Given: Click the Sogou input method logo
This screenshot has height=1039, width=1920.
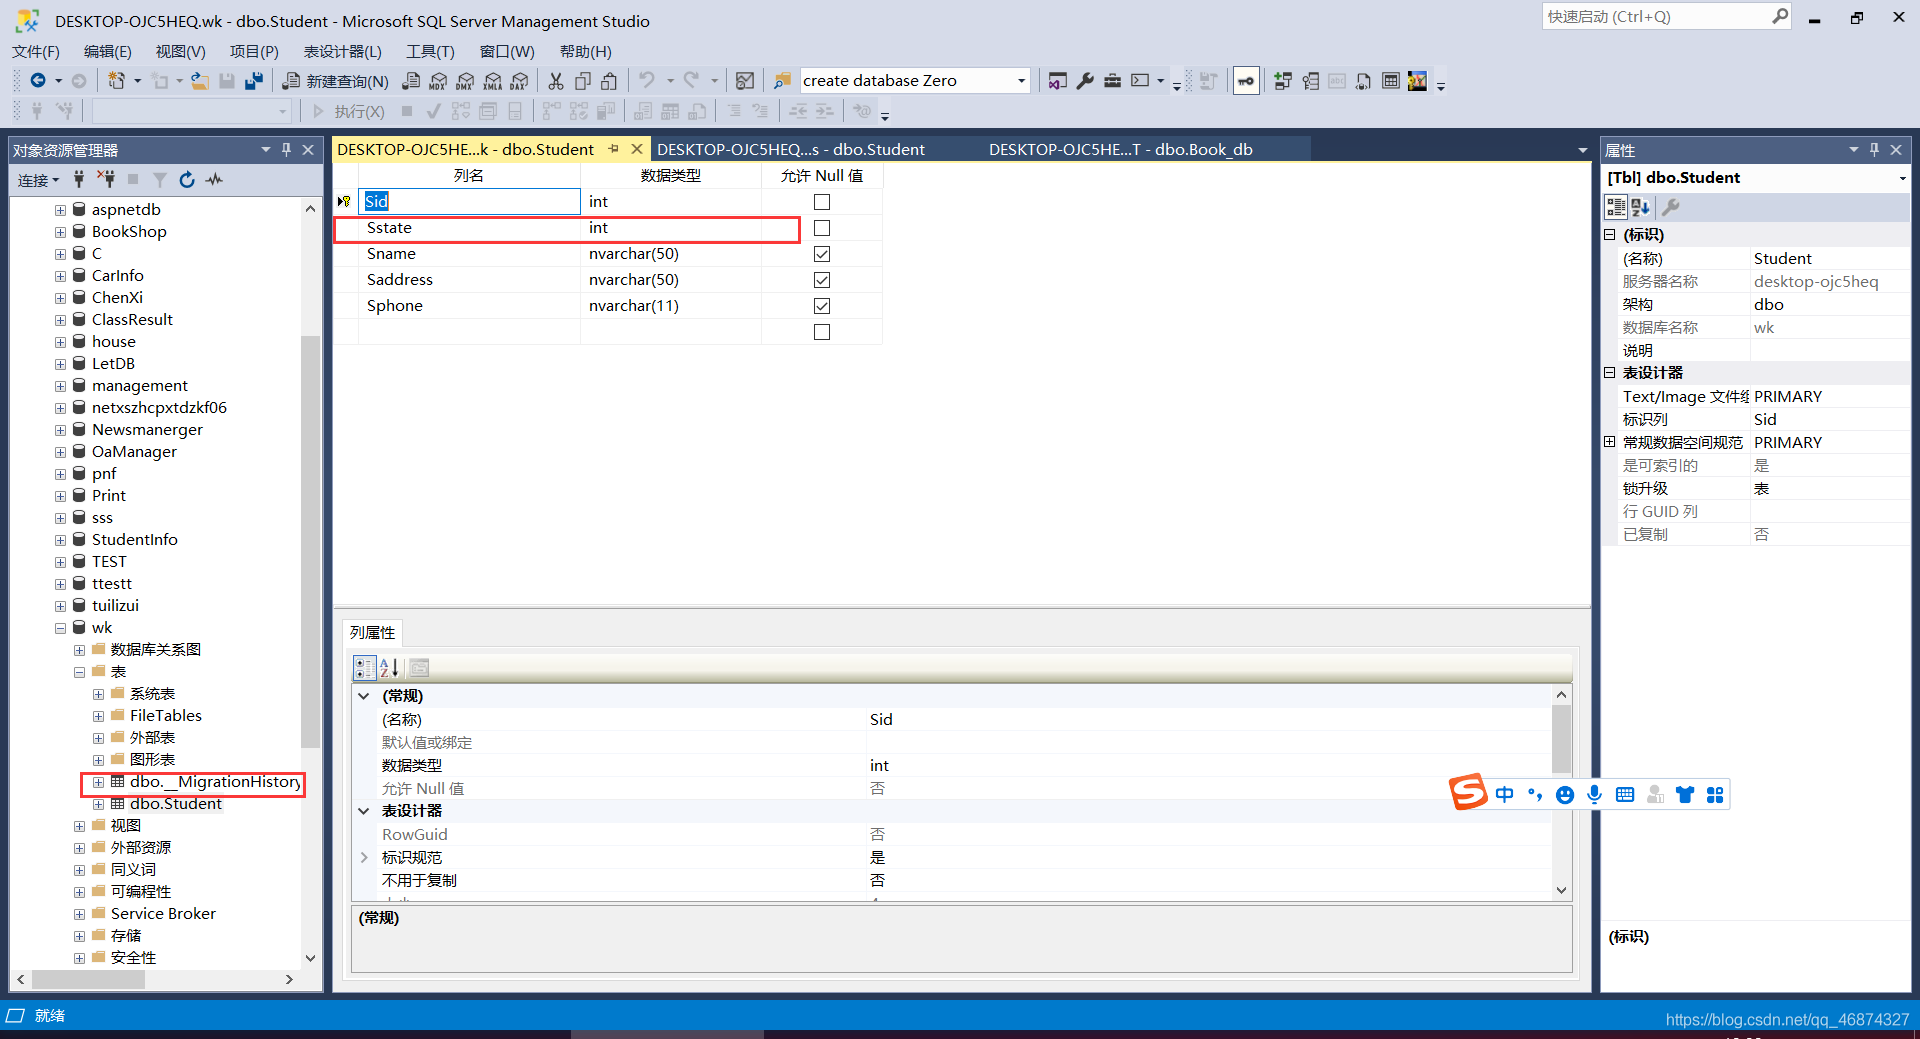Looking at the screenshot, I should (x=1469, y=793).
